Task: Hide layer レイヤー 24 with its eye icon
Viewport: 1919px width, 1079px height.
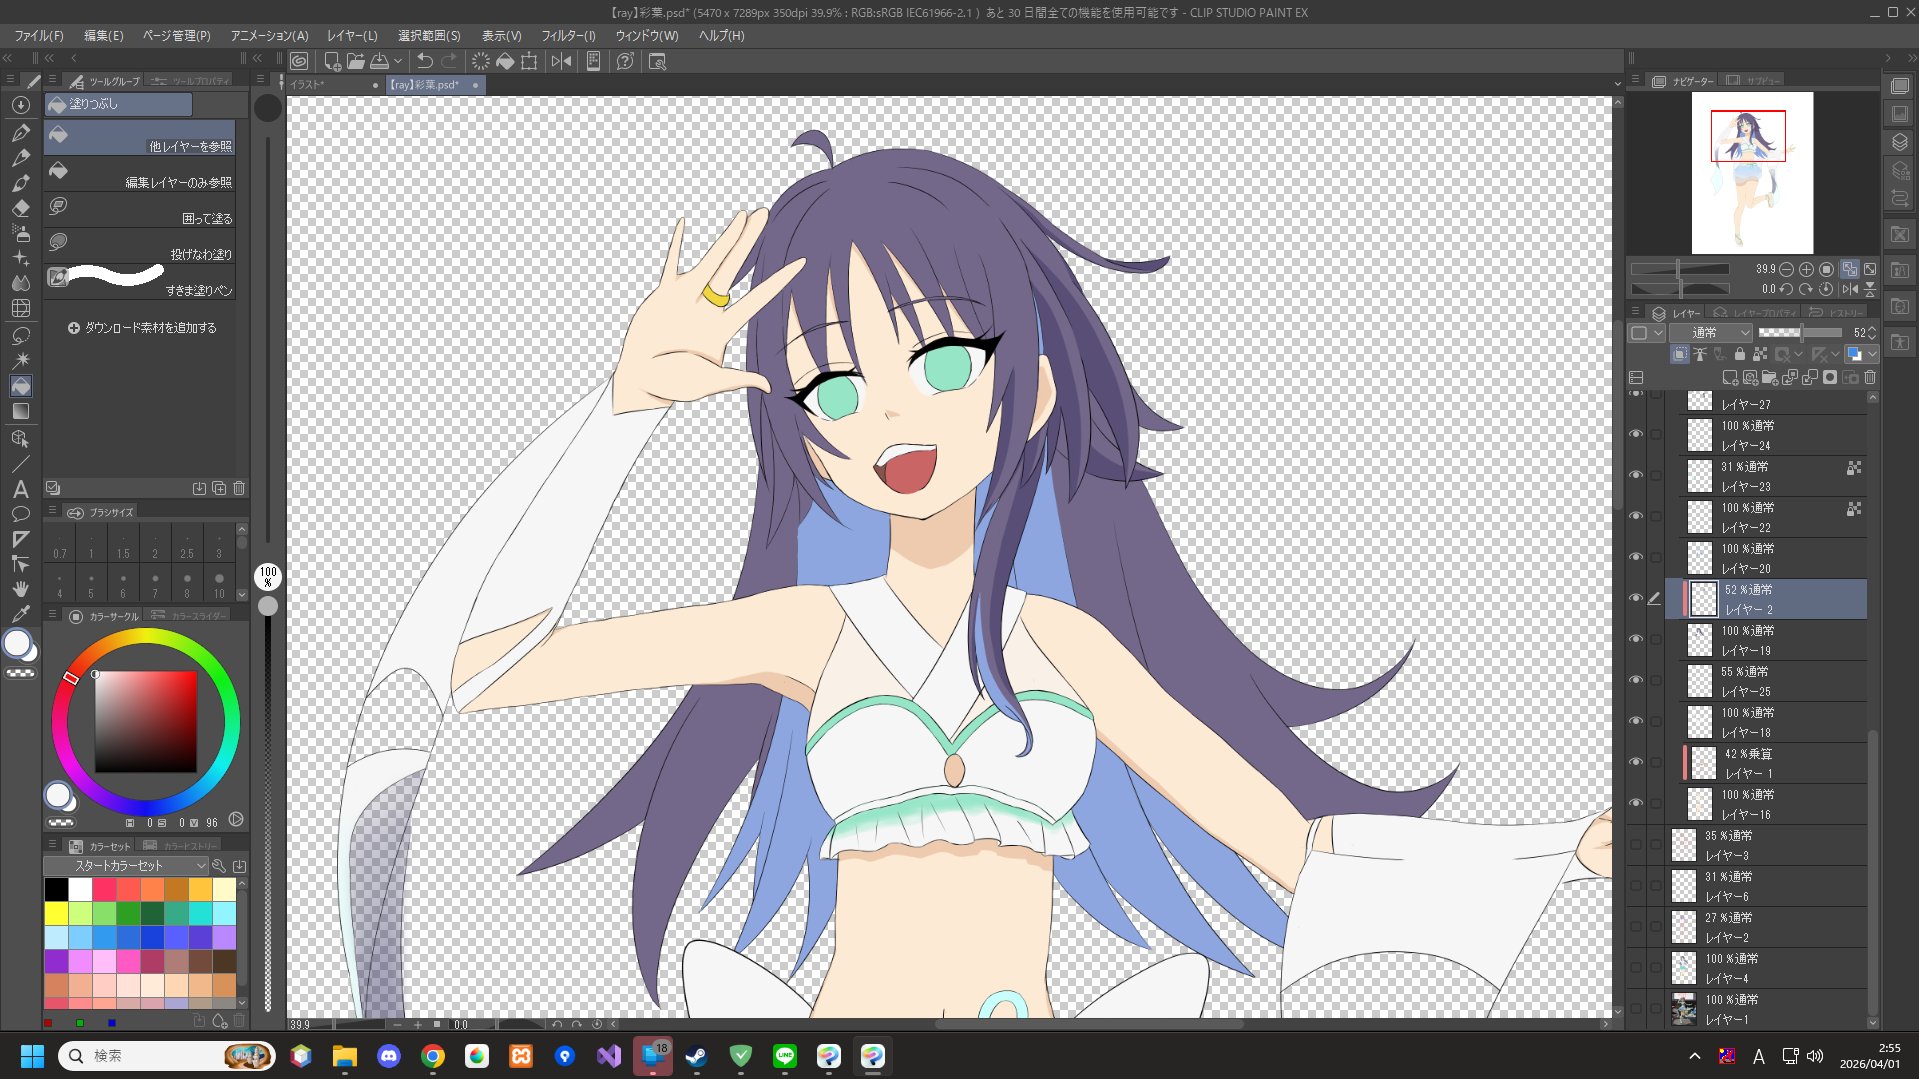Action: 1636,435
